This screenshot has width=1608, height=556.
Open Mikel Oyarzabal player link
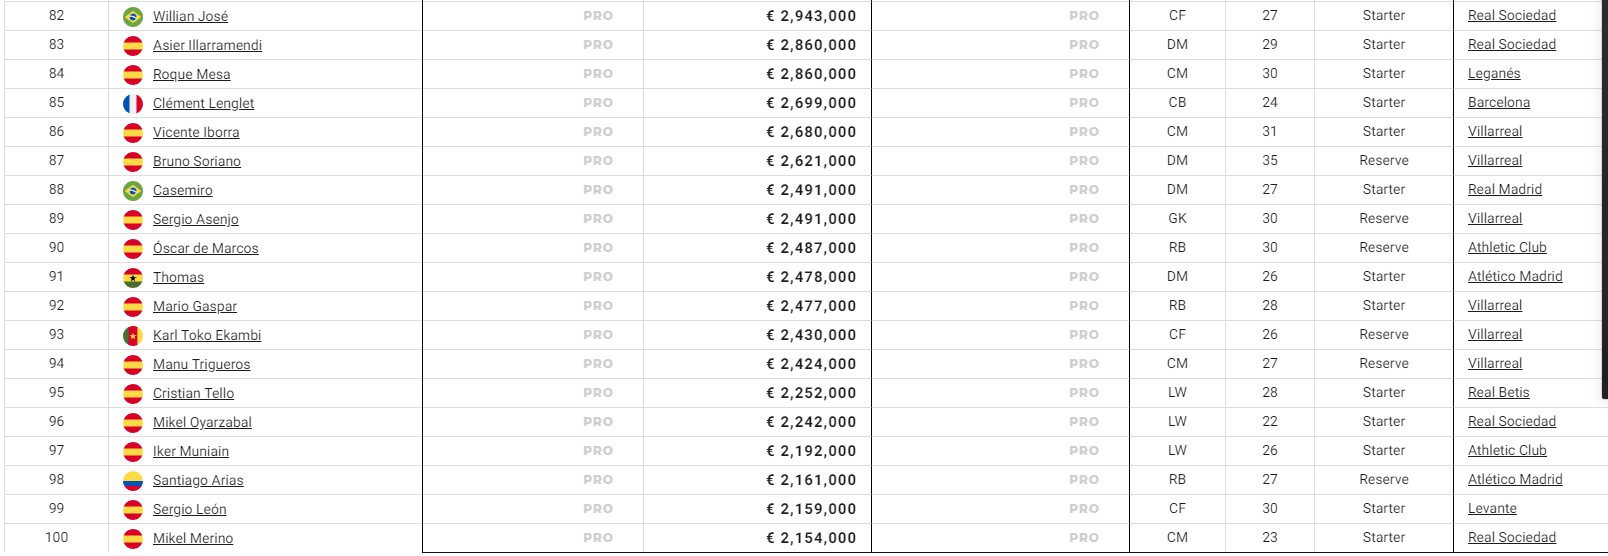click(x=202, y=422)
